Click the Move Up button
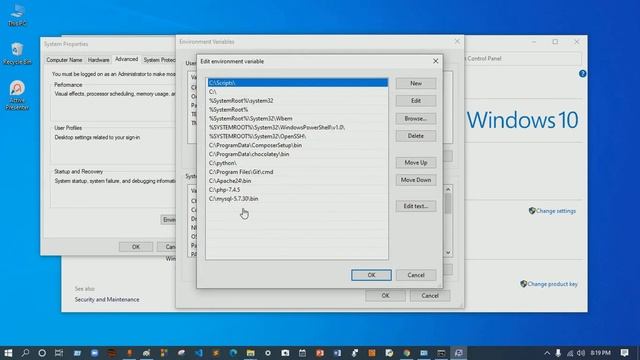 [416, 162]
